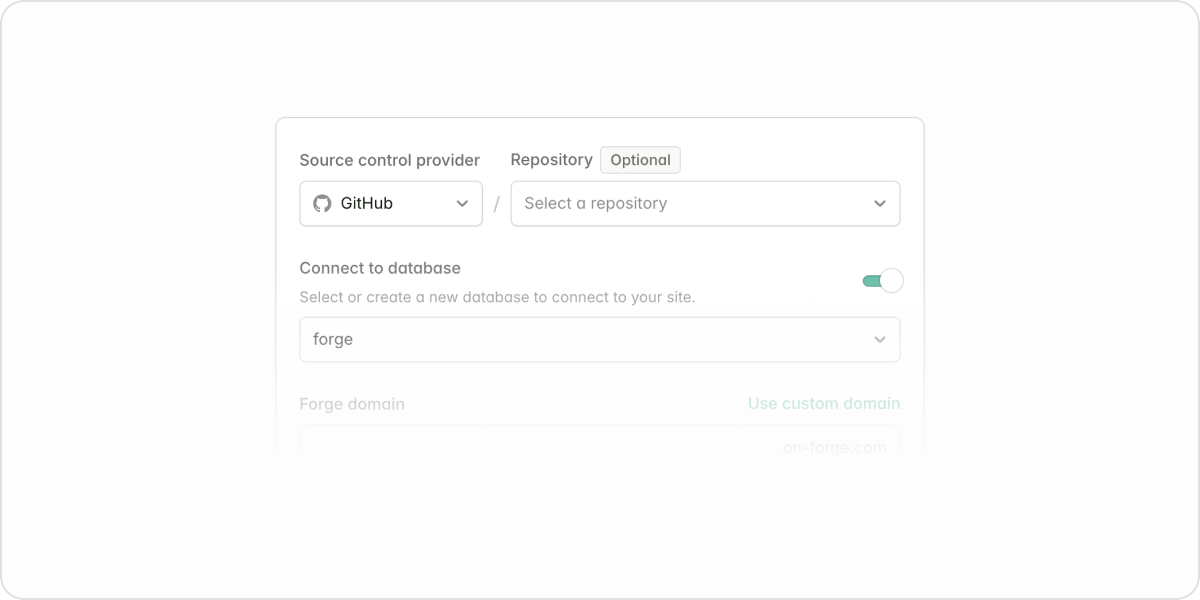Open the GitHub source control dropdown
This screenshot has height=600, width=1200.
[x=391, y=204]
